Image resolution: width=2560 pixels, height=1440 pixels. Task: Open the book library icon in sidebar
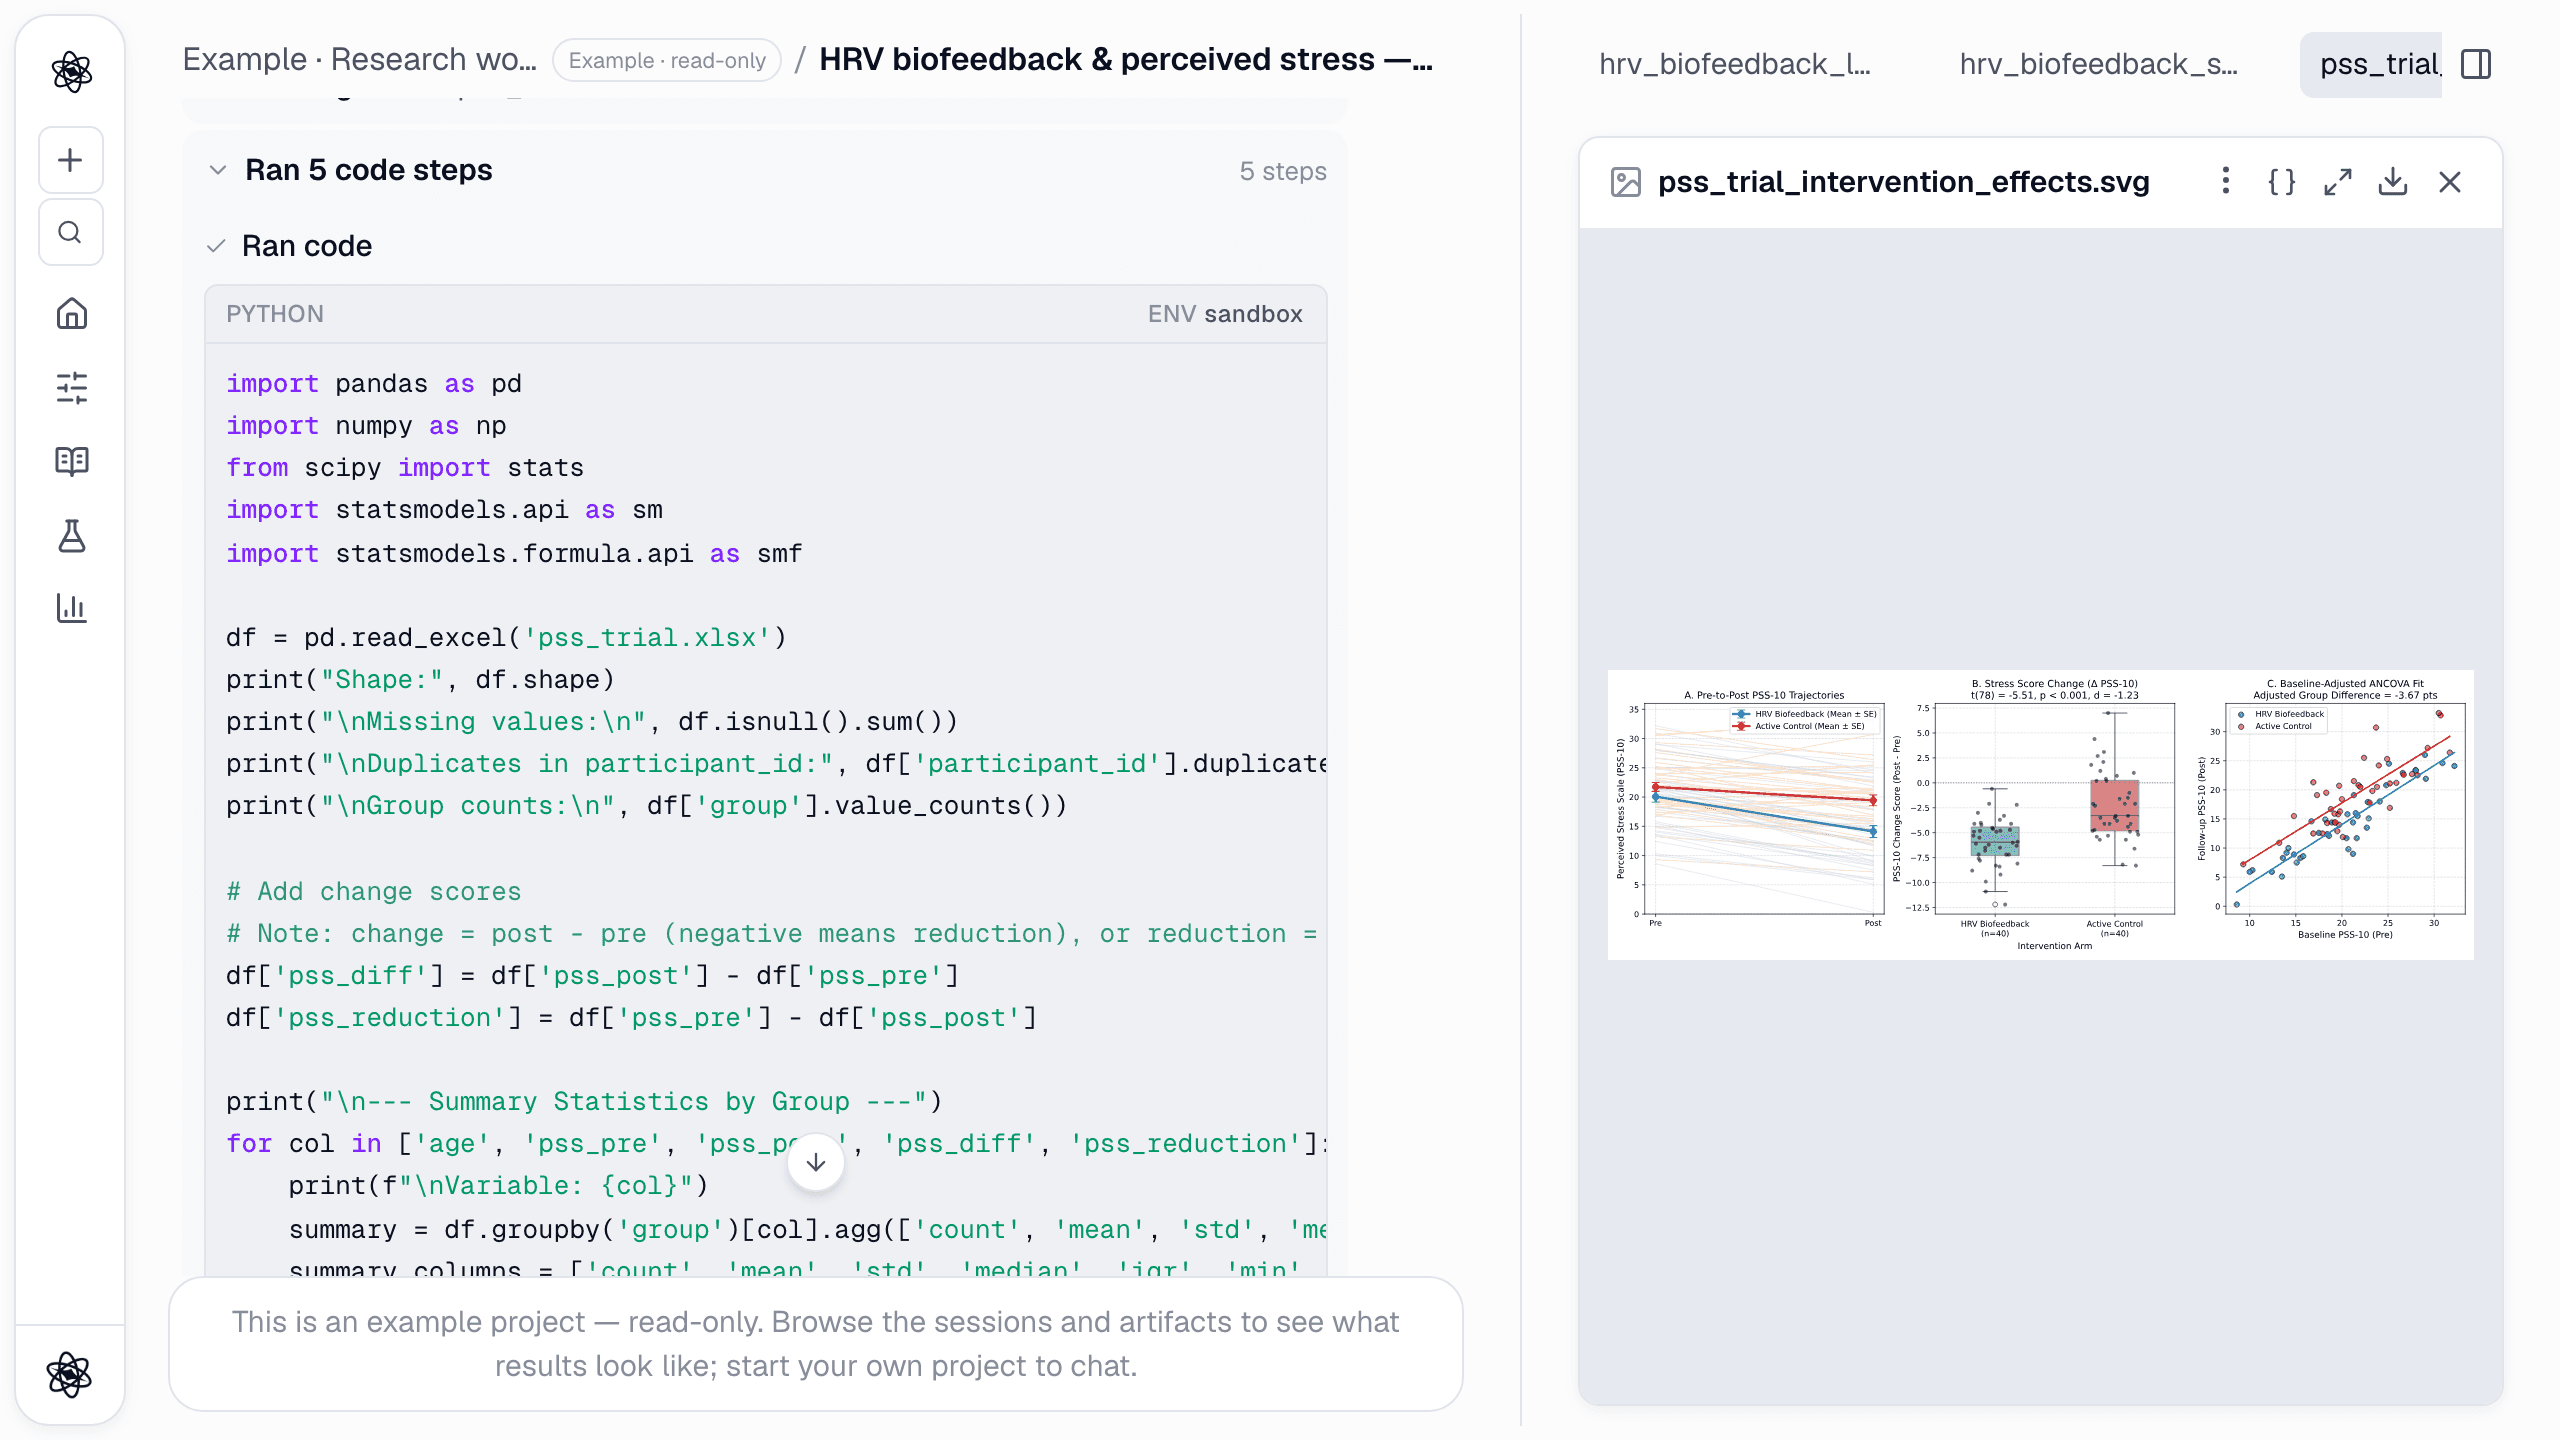[71, 461]
